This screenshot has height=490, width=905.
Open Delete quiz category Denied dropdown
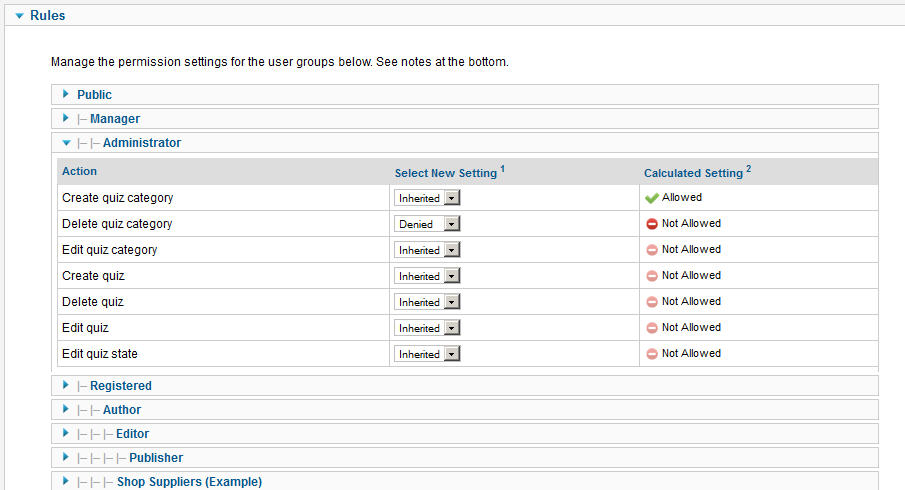pos(427,224)
